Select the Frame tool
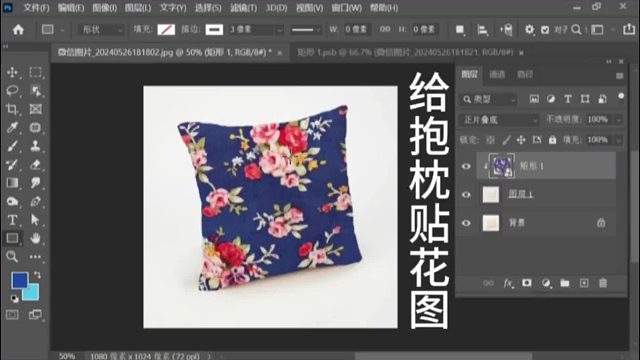Image resolution: width=640 pixels, height=360 pixels. point(36,109)
